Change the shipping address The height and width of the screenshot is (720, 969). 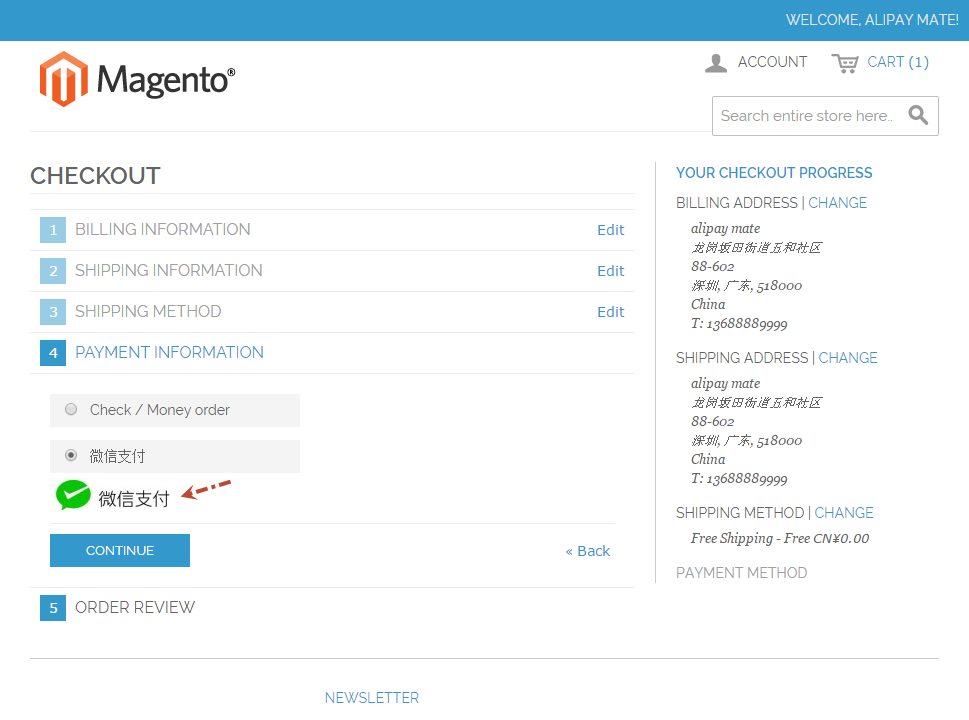click(848, 358)
